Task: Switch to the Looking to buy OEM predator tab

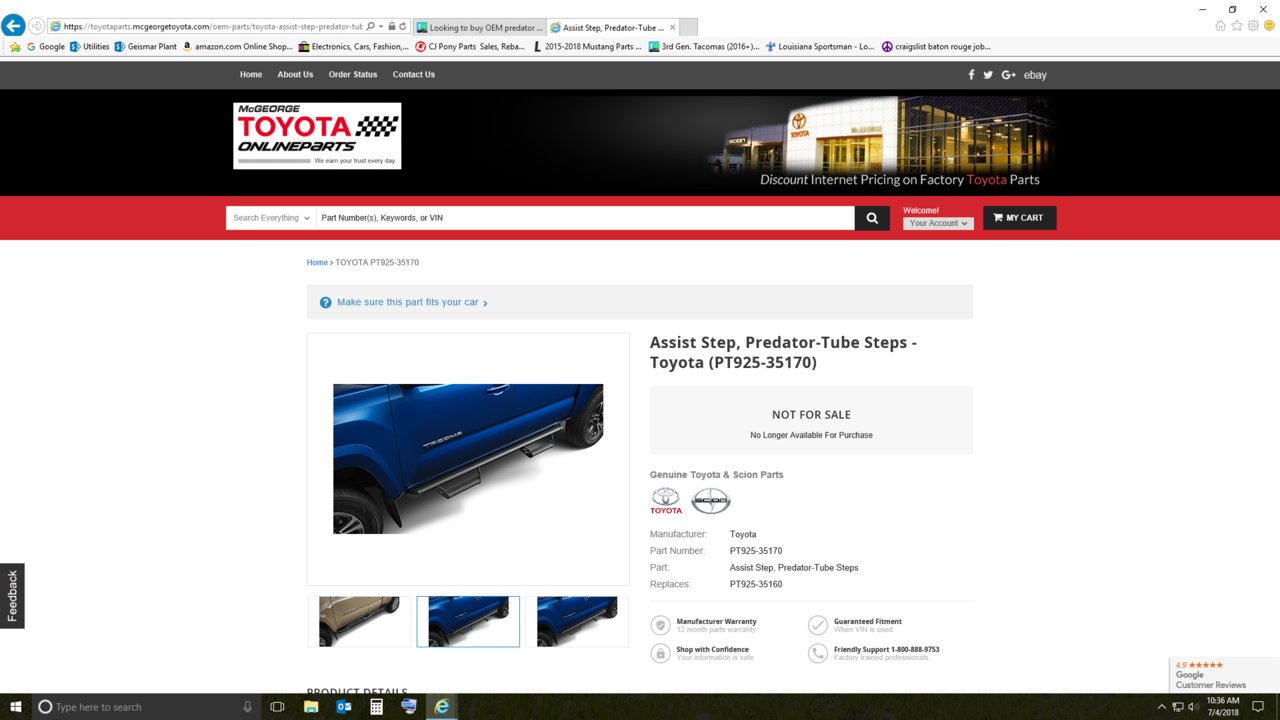Action: (479, 28)
